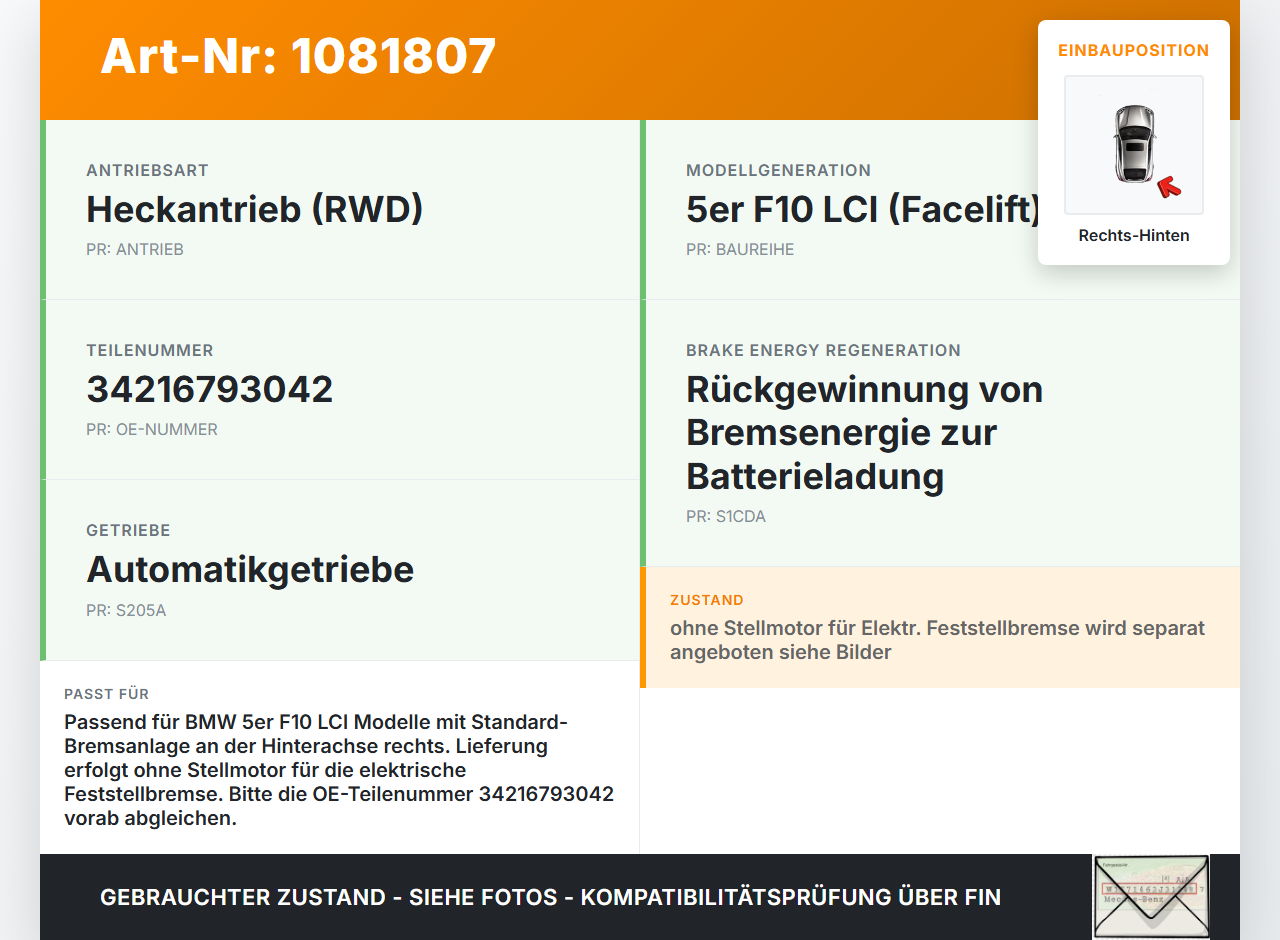Click the PR: BAUREIHE label
This screenshot has height=940, width=1280.
pyautogui.click(x=740, y=250)
